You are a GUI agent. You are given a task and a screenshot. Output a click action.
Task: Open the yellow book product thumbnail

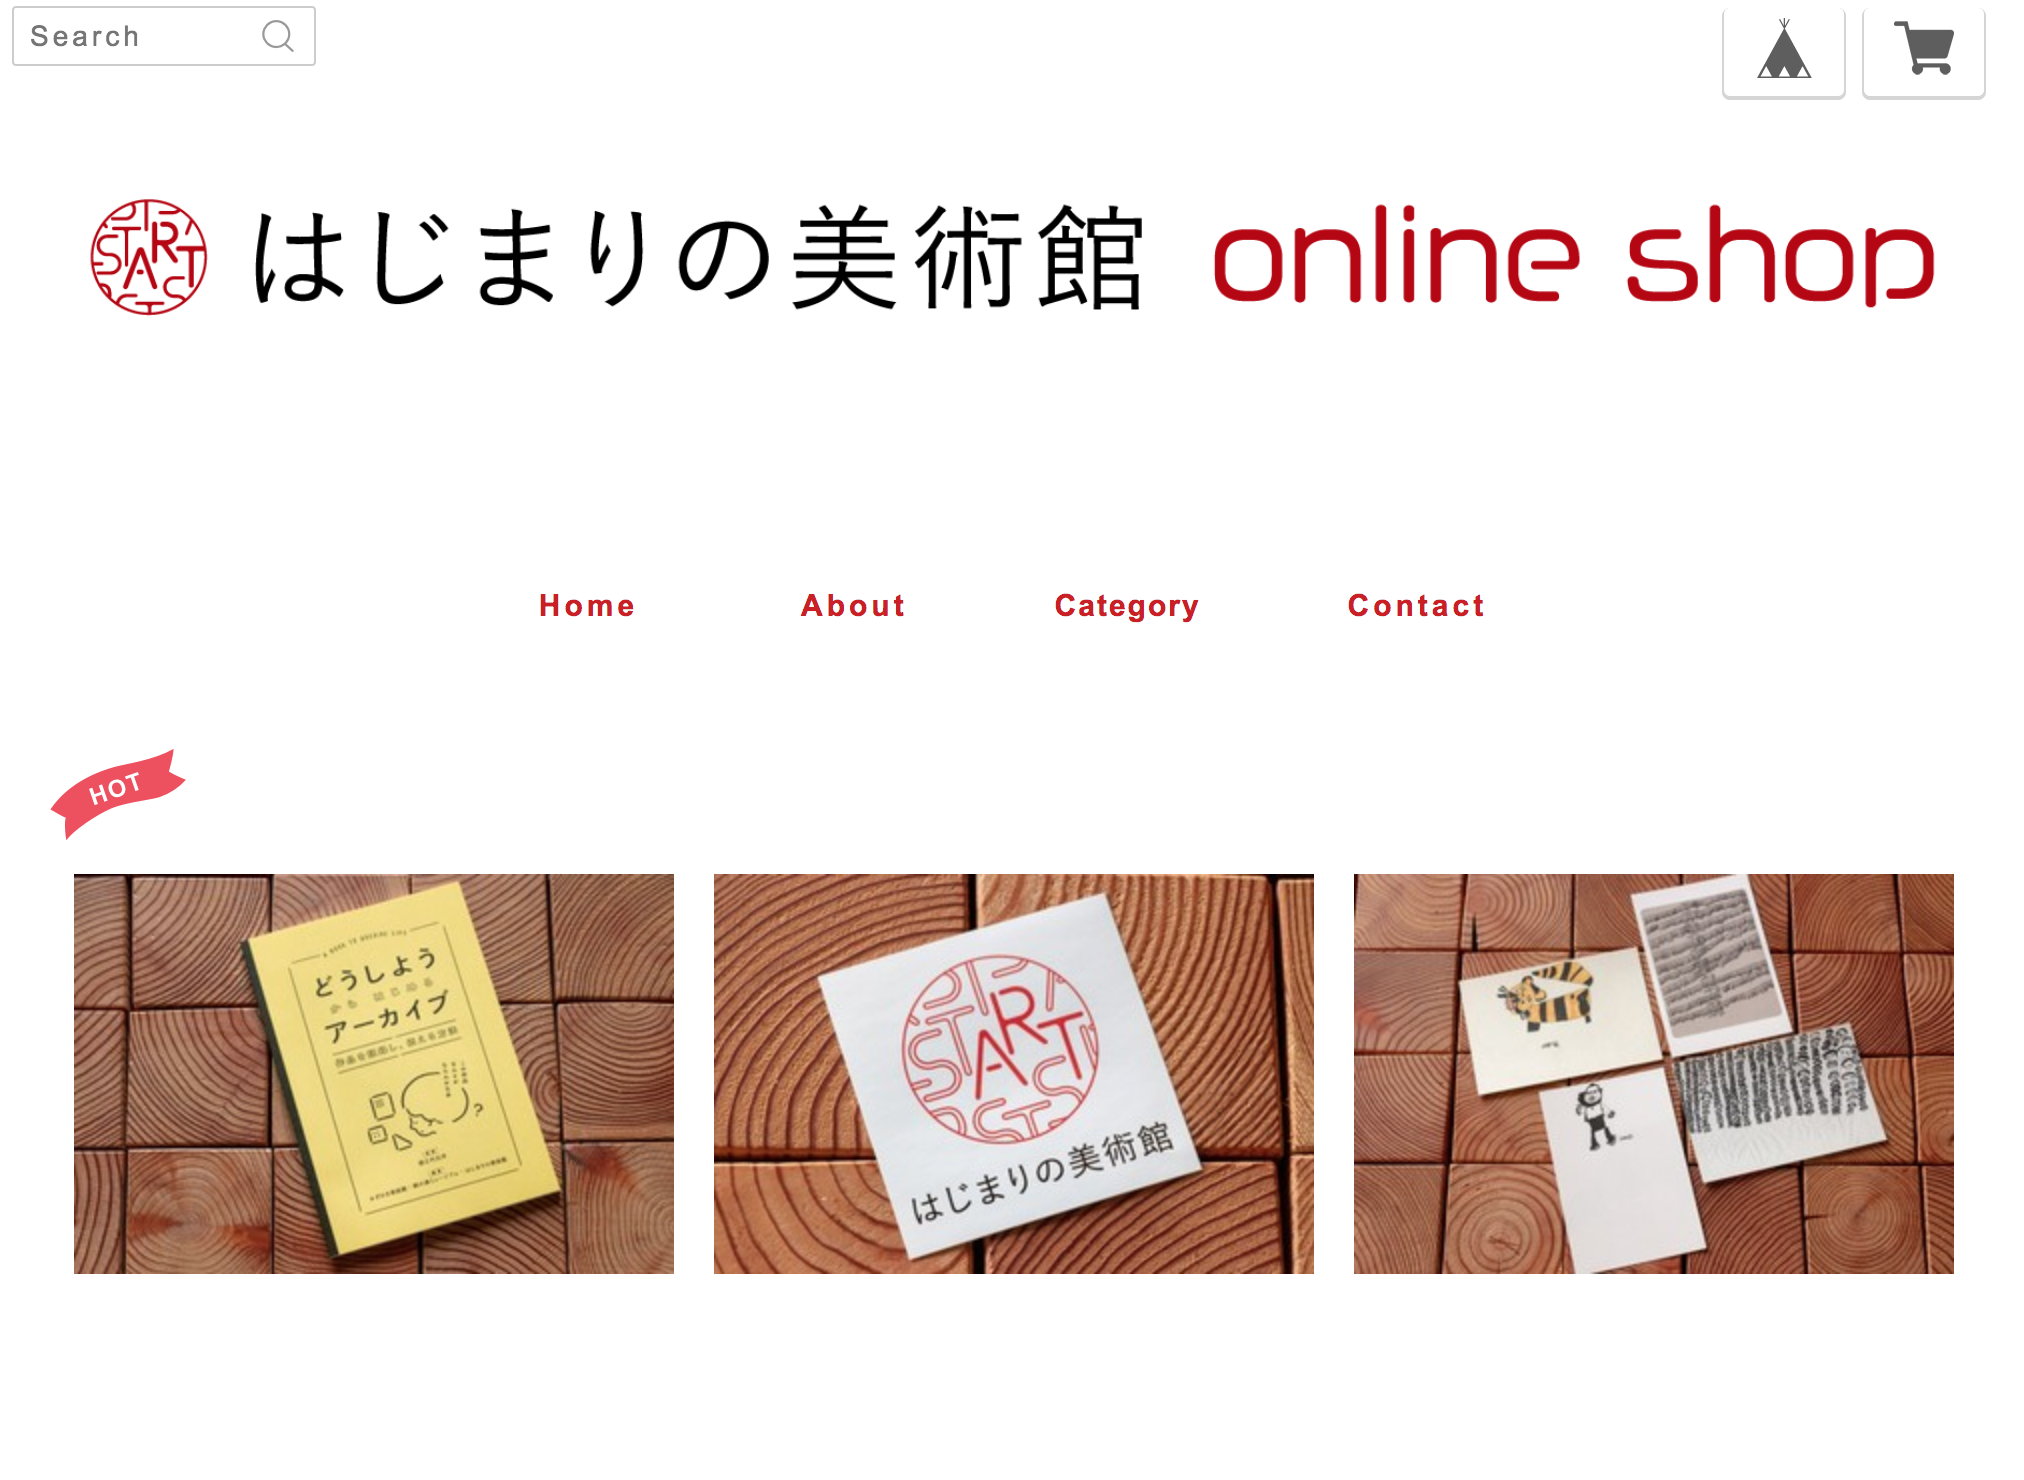coord(374,1074)
